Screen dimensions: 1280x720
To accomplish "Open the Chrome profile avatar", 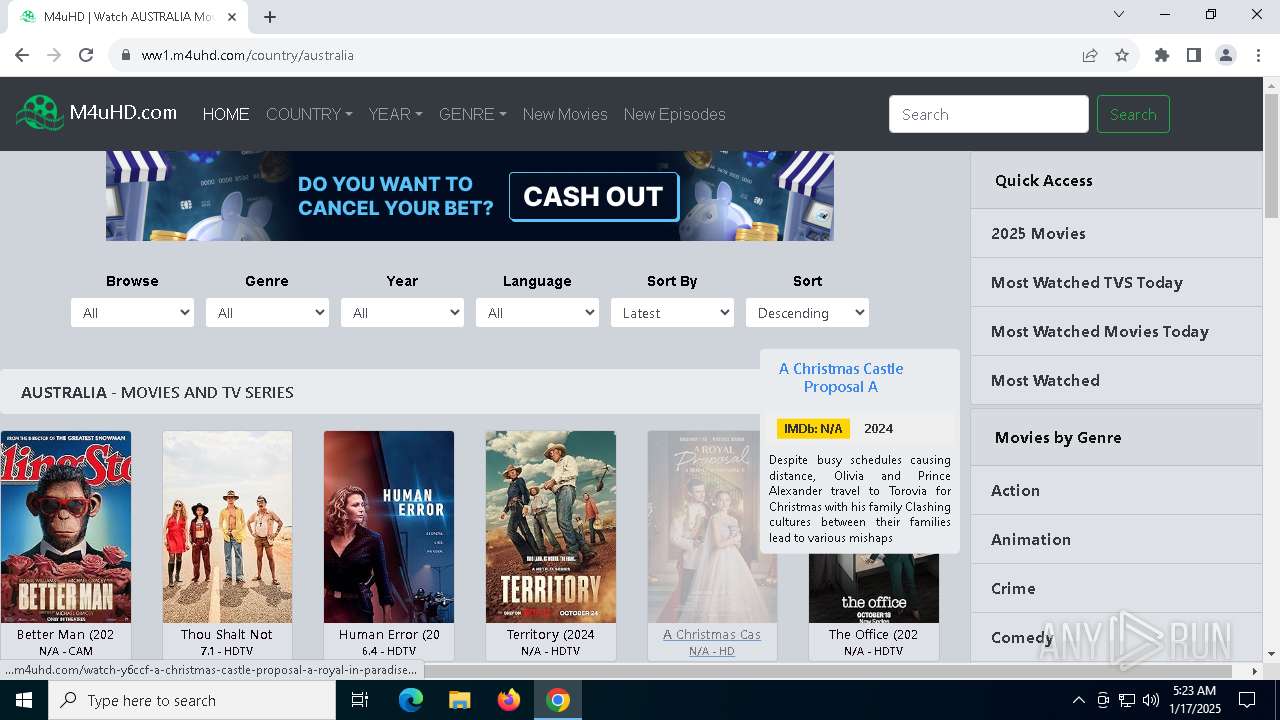I will [x=1226, y=55].
